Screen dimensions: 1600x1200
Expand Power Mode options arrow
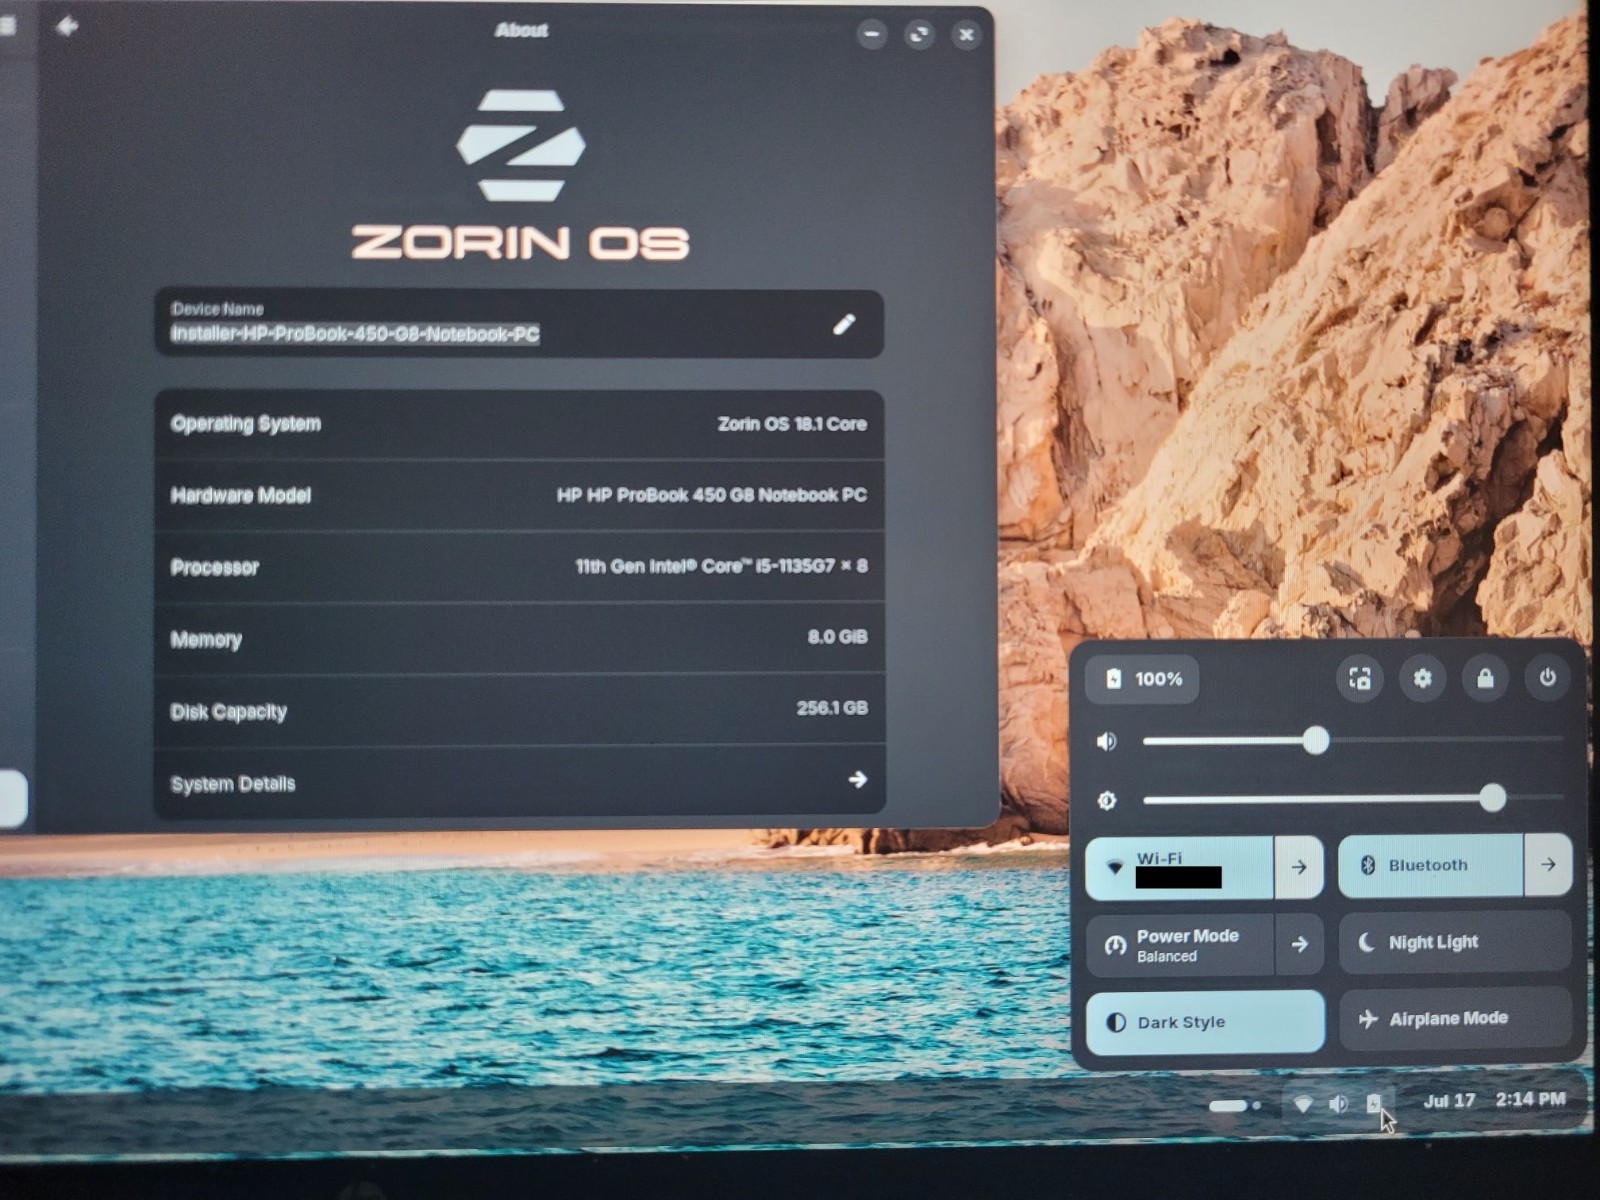pyautogui.click(x=1299, y=944)
